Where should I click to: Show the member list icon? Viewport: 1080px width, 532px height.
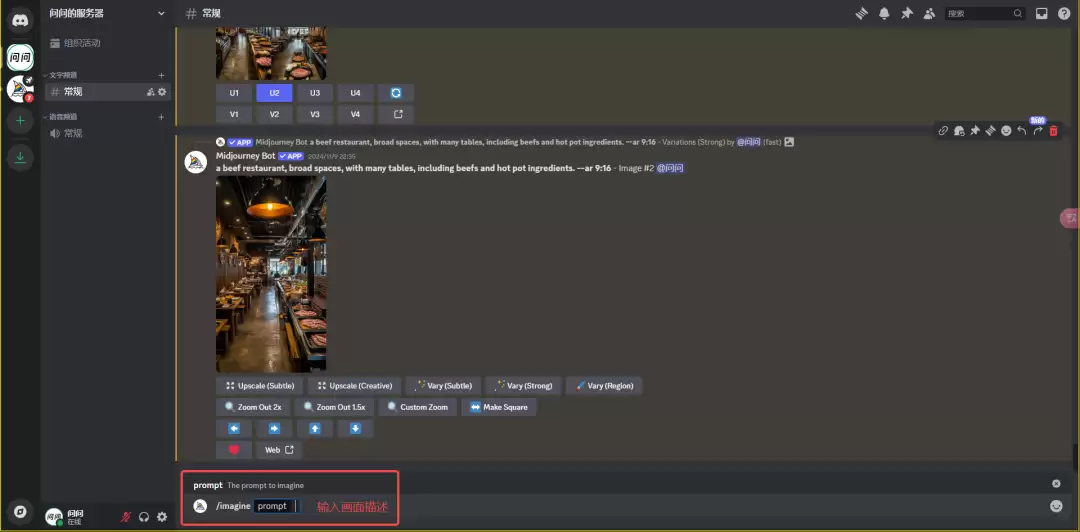(930, 13)
